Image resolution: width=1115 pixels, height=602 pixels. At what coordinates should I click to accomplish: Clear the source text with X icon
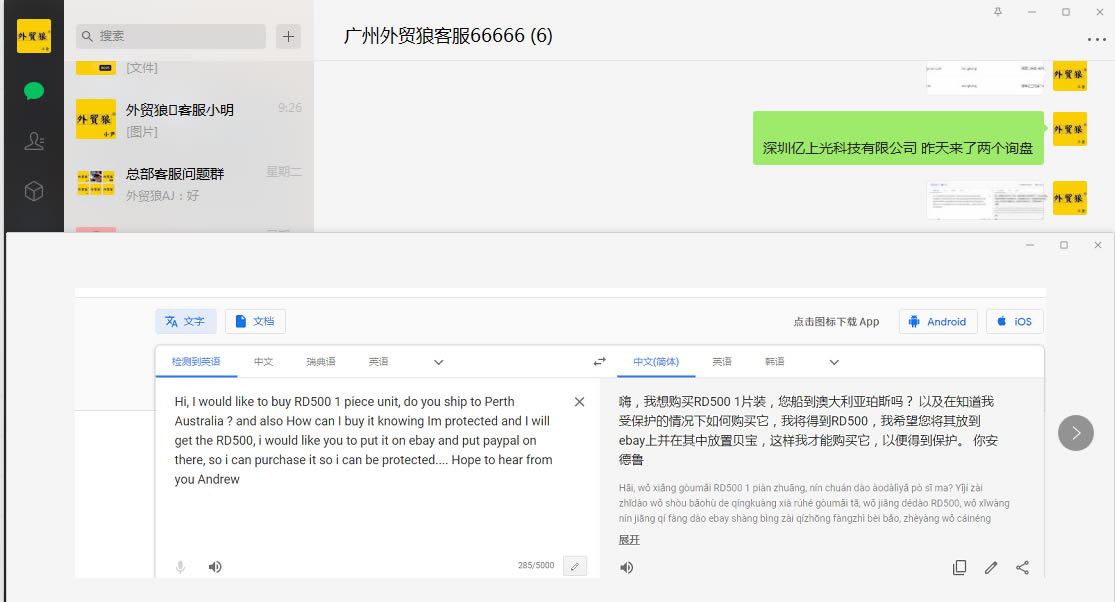coord(579,402)
